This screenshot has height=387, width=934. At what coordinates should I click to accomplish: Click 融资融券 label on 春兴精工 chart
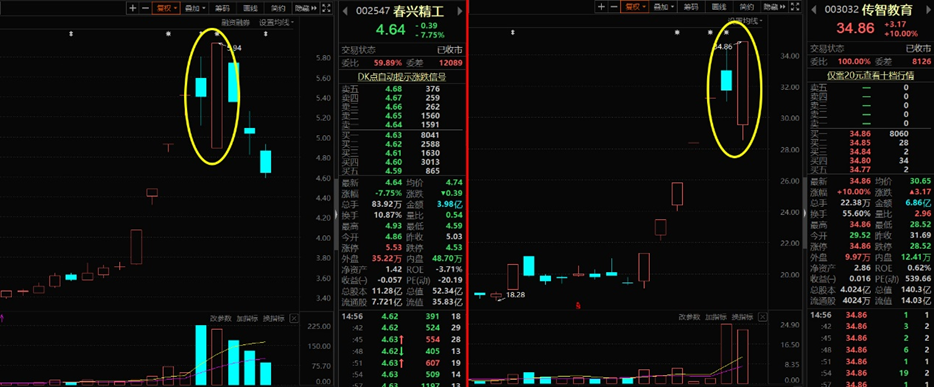236,22
